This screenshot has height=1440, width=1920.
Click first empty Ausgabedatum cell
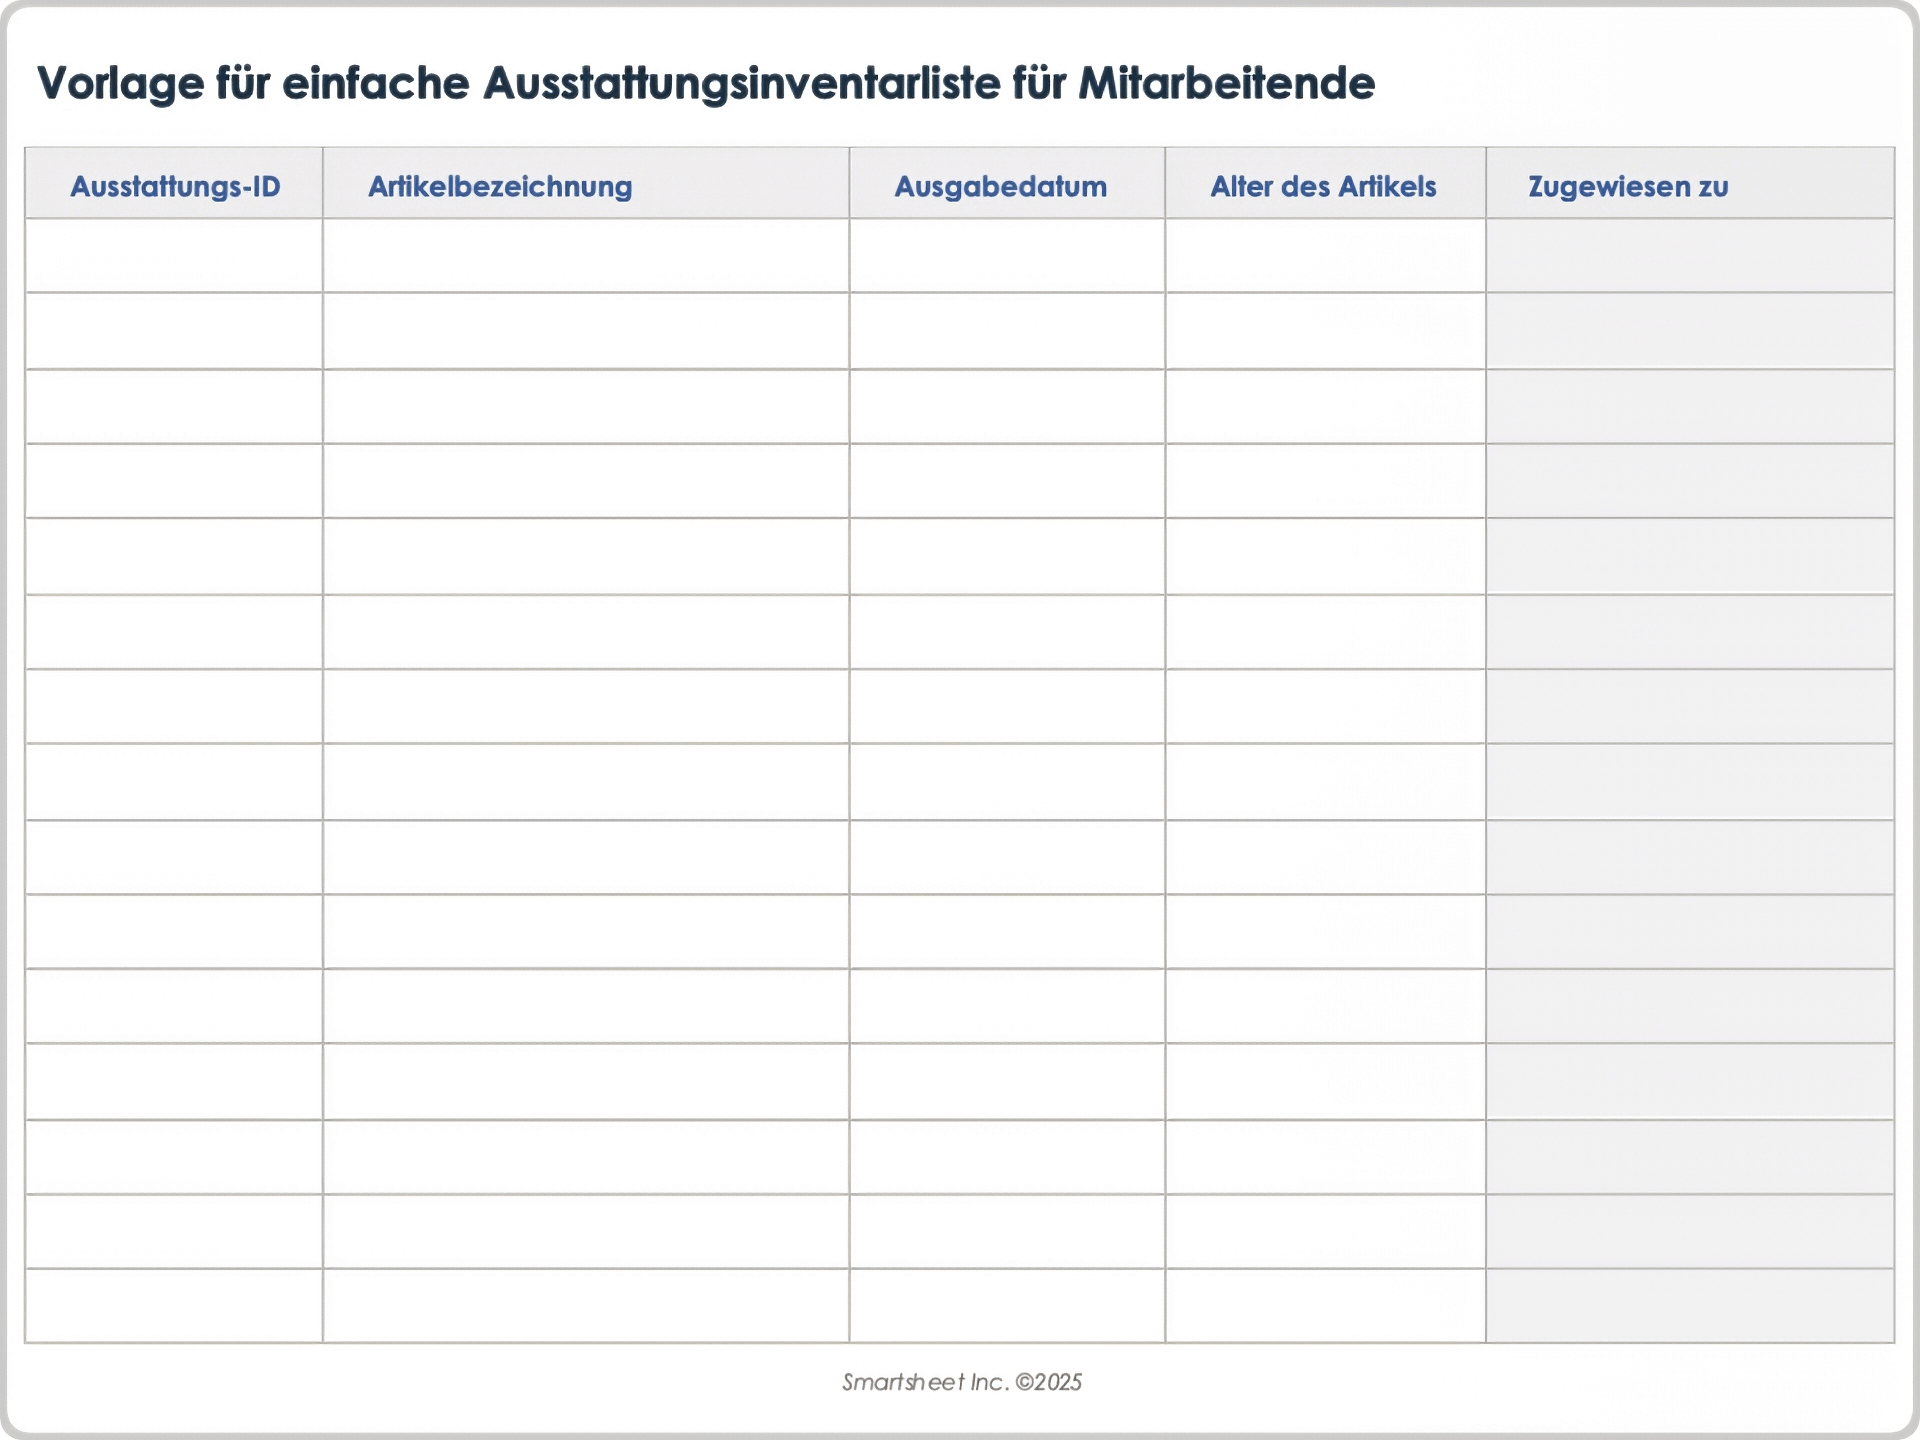(1007, 256)
